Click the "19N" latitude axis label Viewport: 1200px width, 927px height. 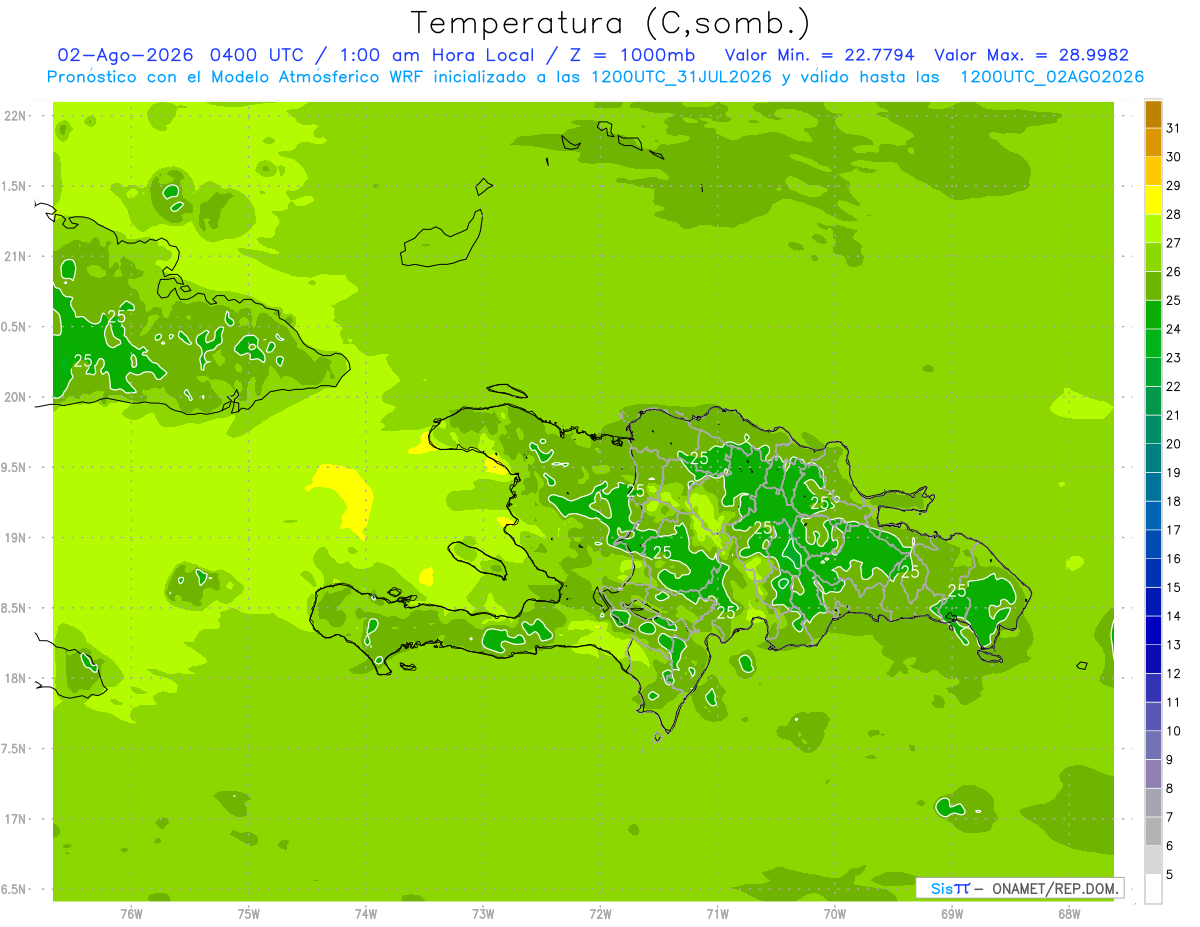tap(16, 537)
